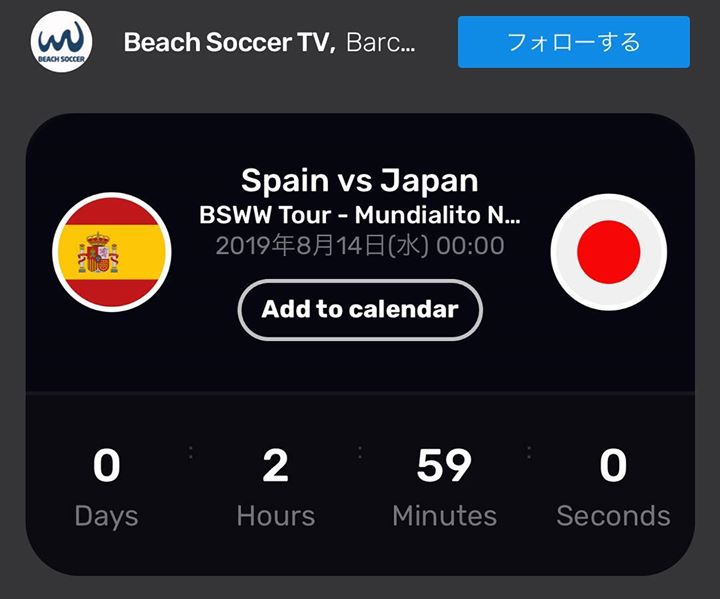Tap the Minutes label

point(444,516)
